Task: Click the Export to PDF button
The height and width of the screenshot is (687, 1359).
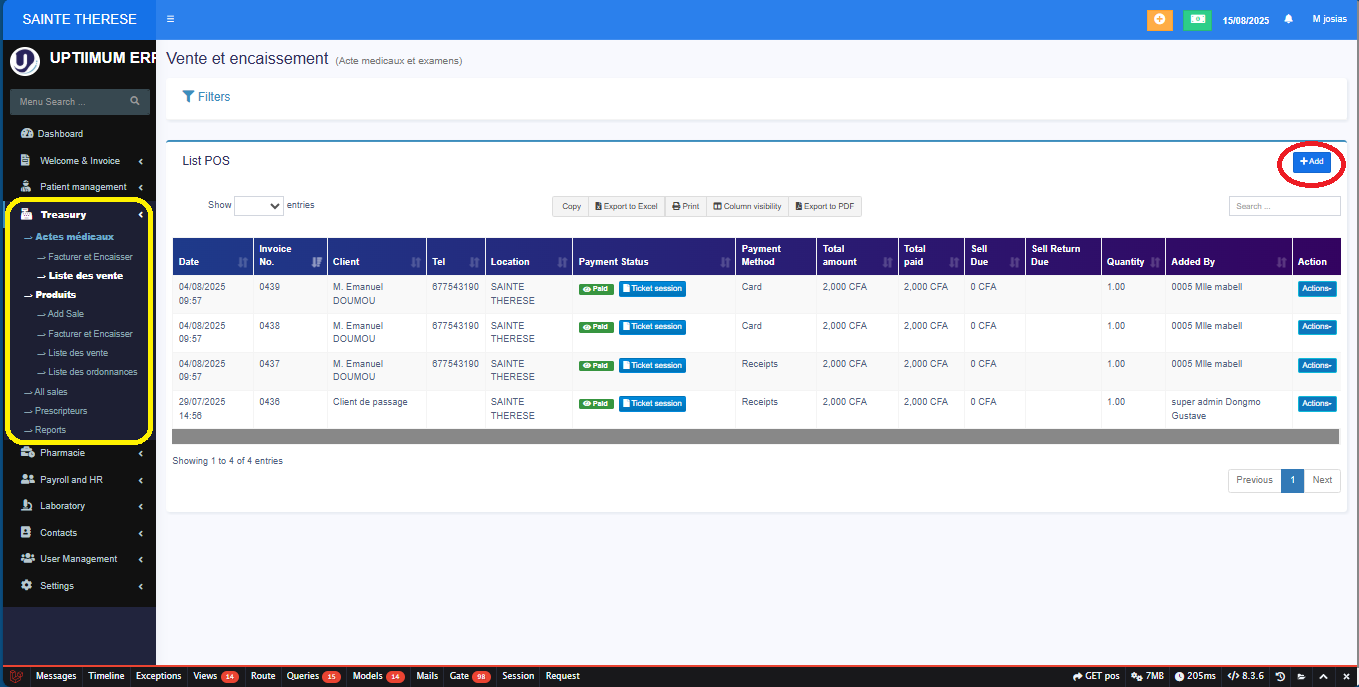Action: coord(825,206)
